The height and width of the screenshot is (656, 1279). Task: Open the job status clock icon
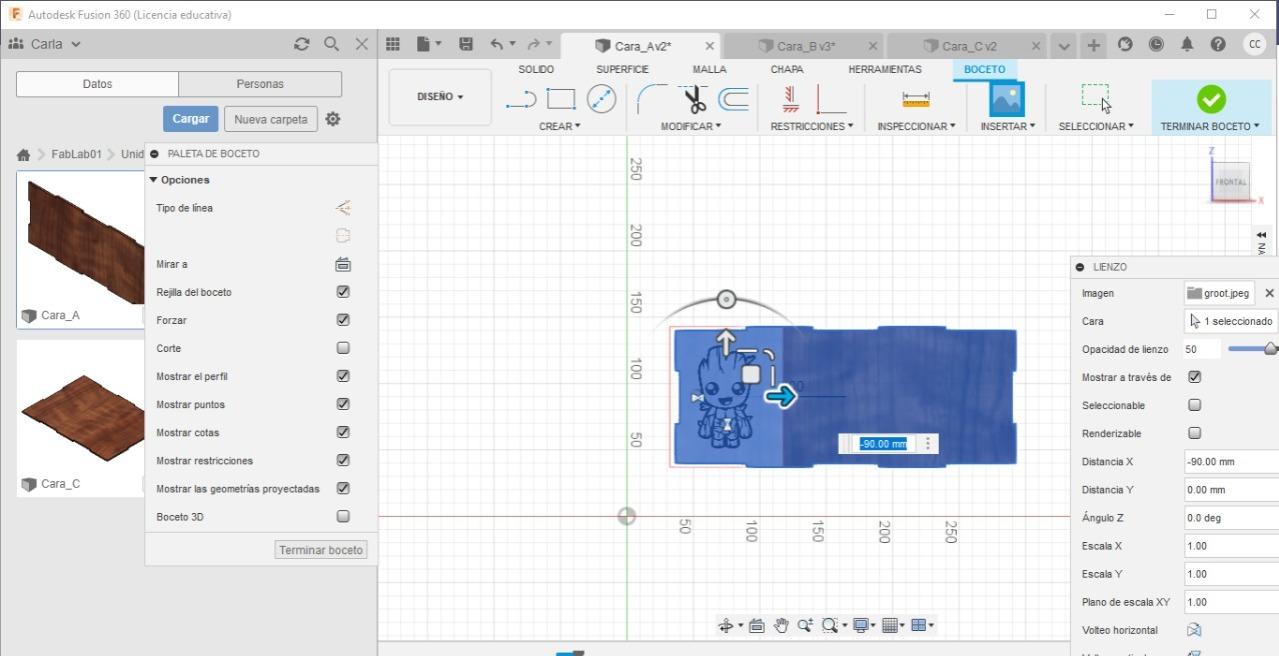coord(1157,44)
